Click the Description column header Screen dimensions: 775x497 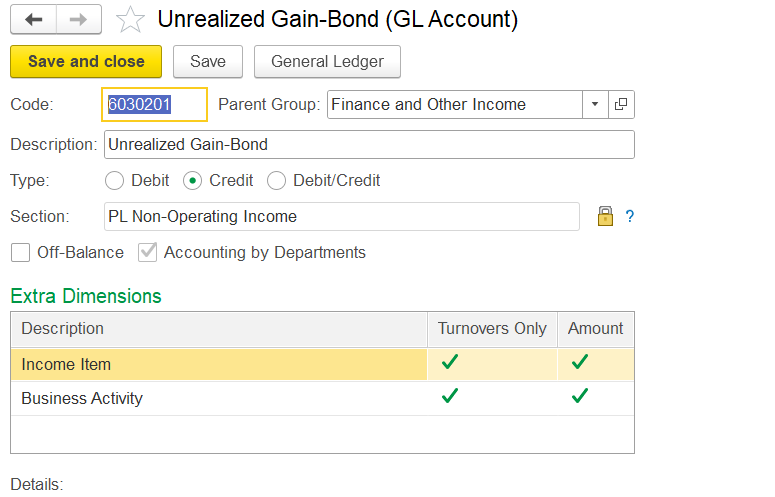point(219,329)
